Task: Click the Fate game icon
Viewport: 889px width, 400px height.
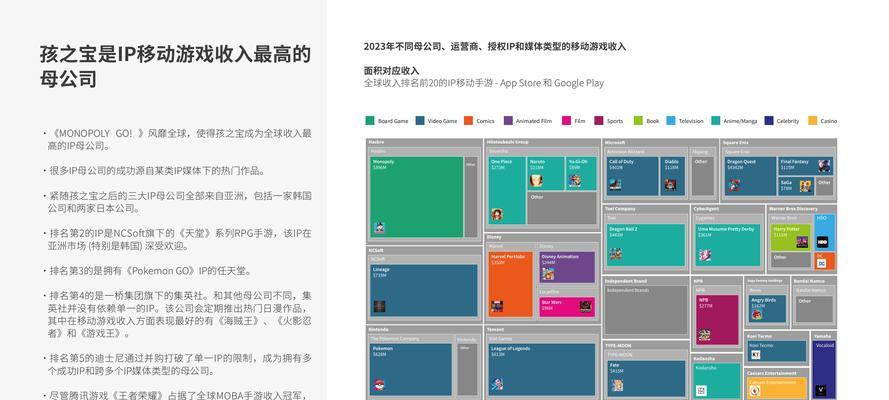Action: [617, 385]
